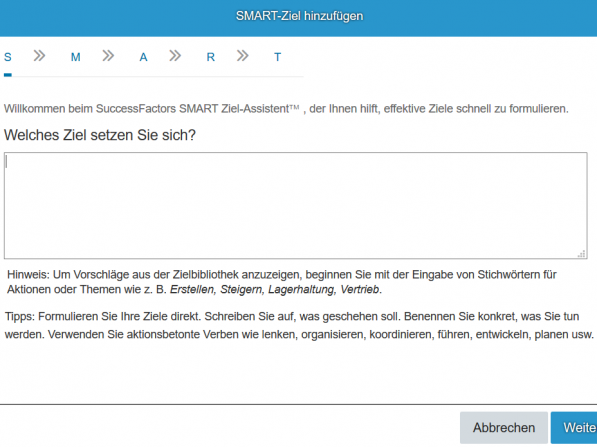Go to the T step tab
The height and width of the screenshot is (447, 597).
[x=278, y=57]
